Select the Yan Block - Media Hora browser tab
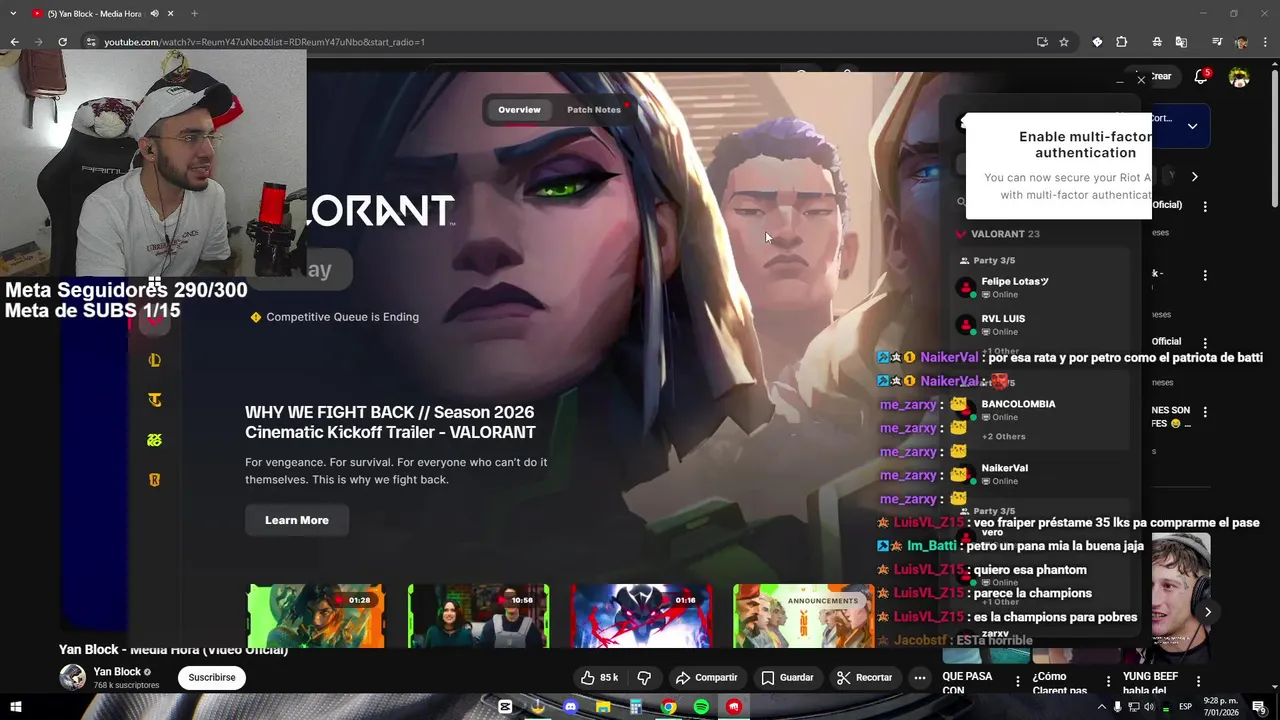 coord(103,13)
